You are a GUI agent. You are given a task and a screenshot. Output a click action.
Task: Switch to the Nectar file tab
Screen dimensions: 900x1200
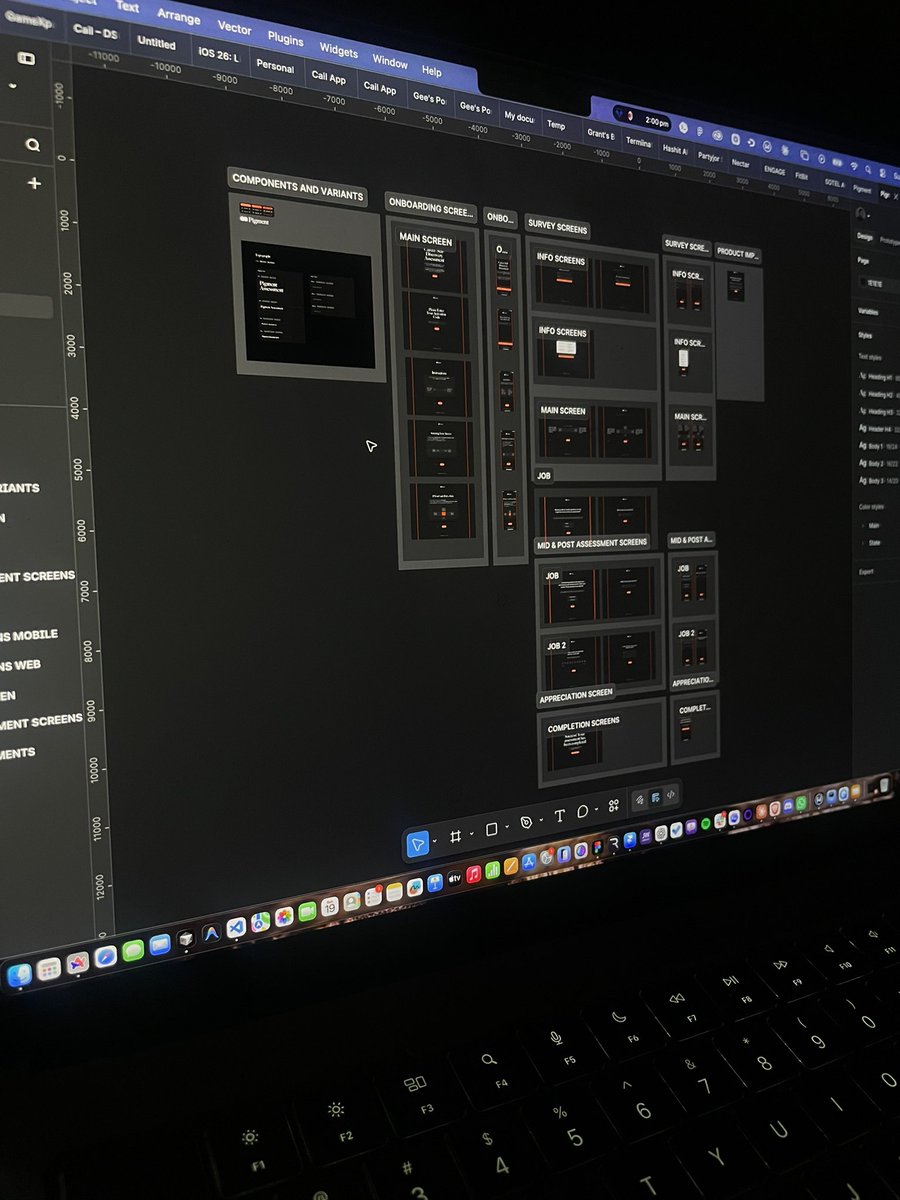740,163
